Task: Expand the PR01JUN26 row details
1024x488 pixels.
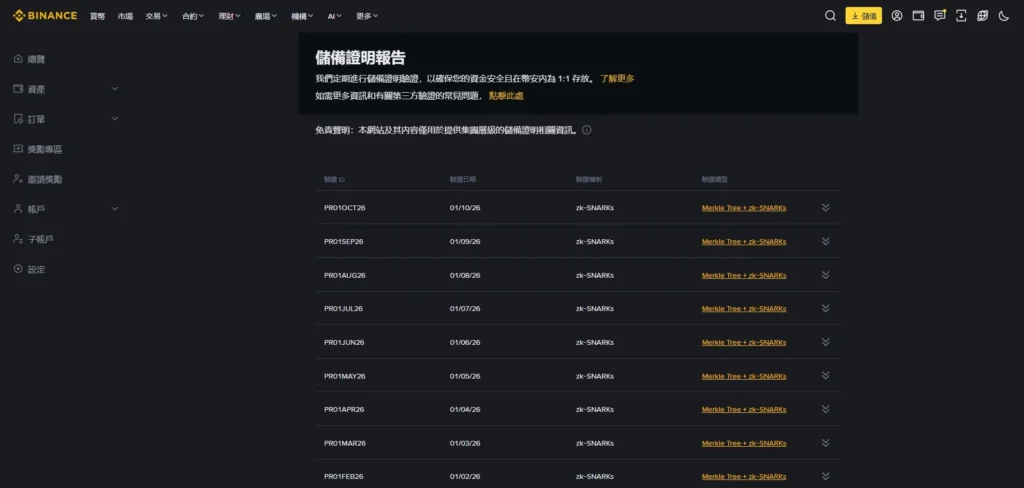Action: 825,342
